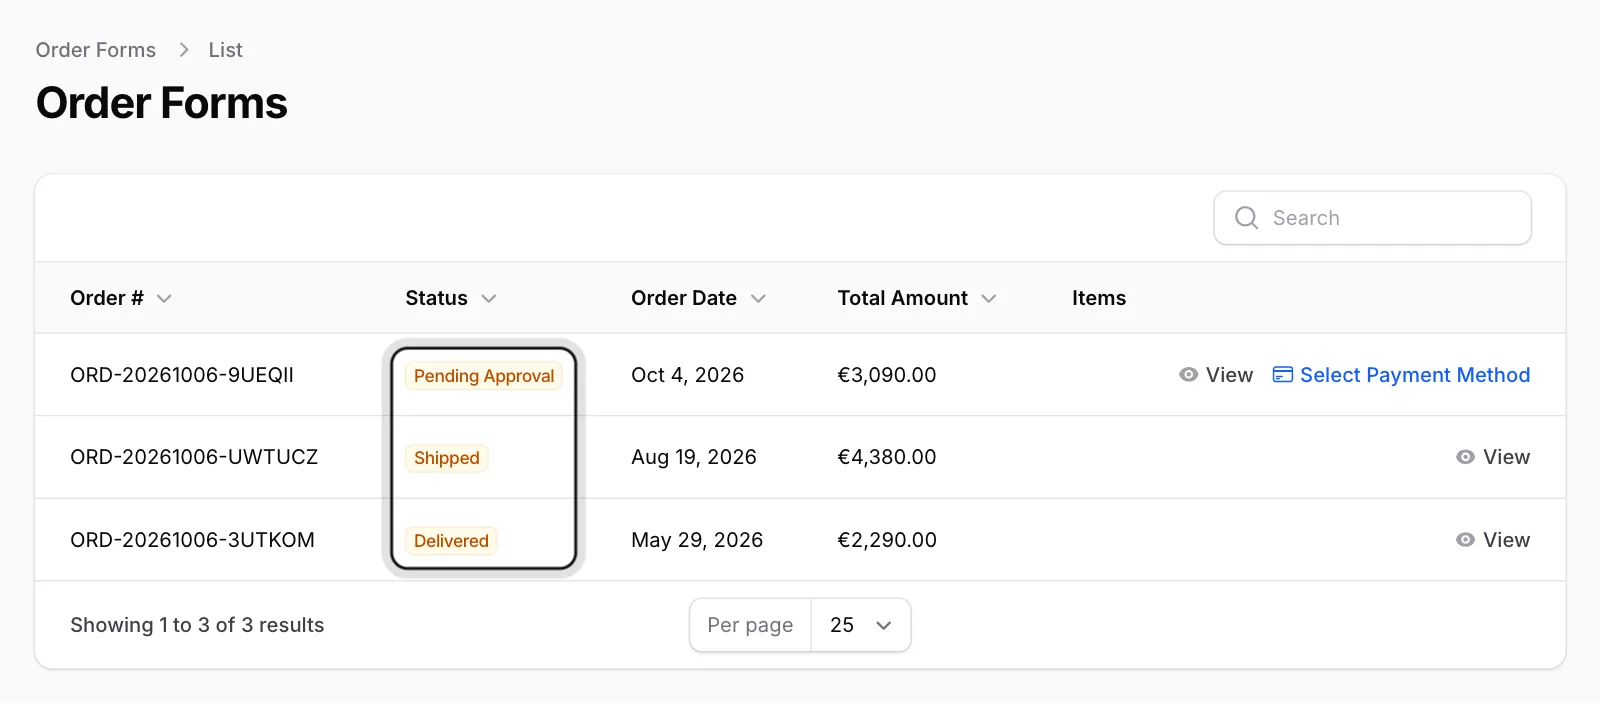Click the eye icon for order ORD-20261006-3UTKOM
This screenshot has width=1600, height=703.
[1465, 540]
